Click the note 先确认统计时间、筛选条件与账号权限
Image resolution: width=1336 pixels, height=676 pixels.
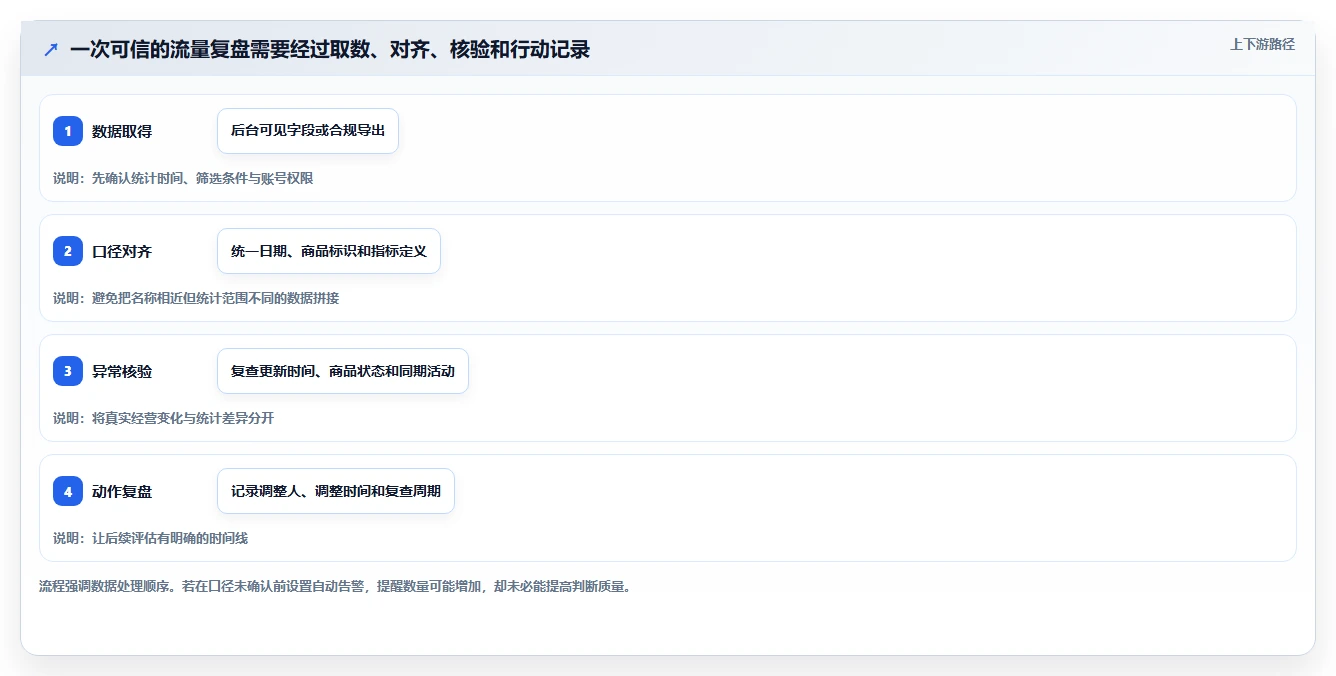pyautogui.click(x=203, y=178)
